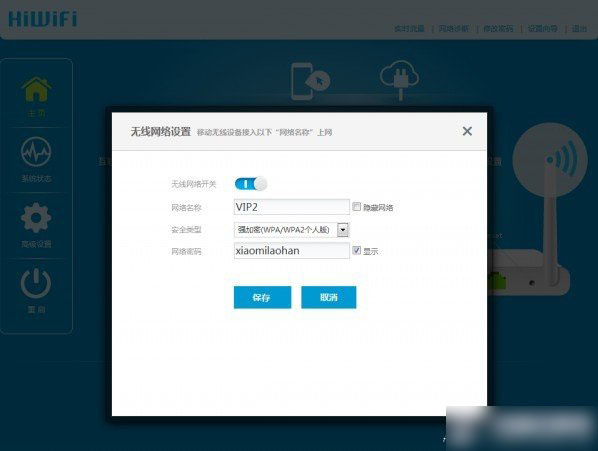Click the 取消 button
598x451 pixels.
tap(328, 297)
